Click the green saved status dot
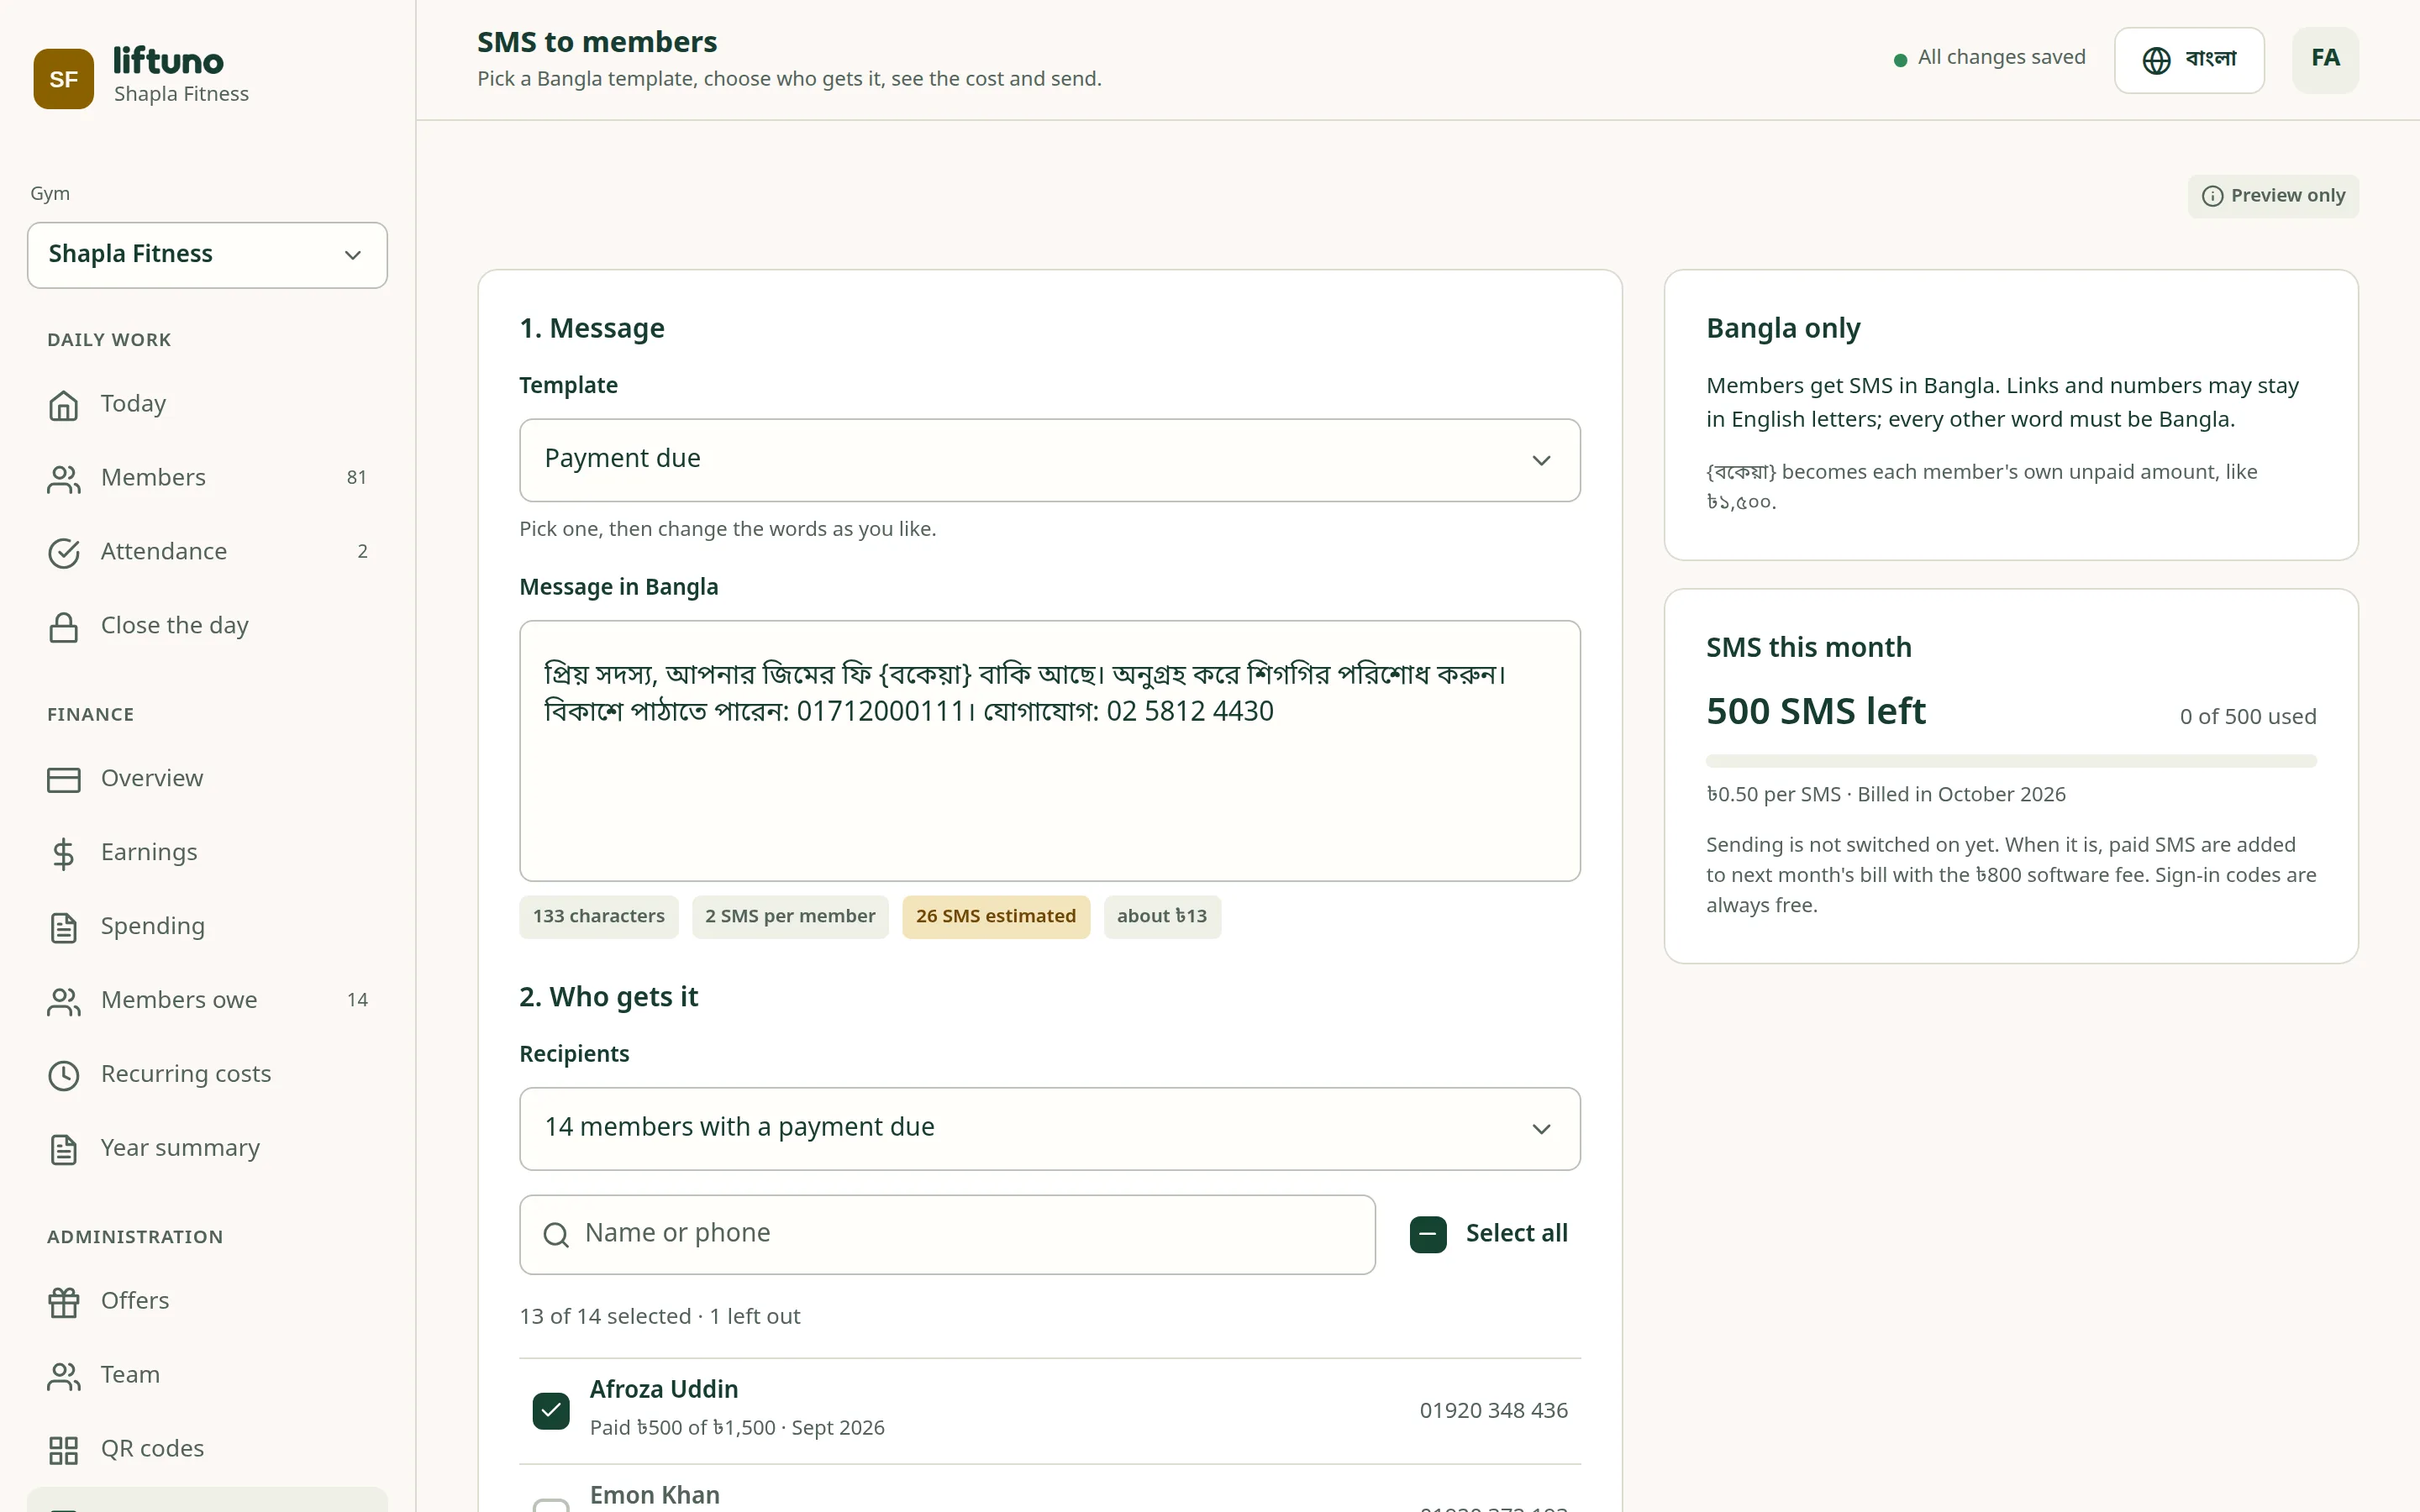Viewport: 2420px width, 1512px height. pyautogui.click(x=1900, y=60)
